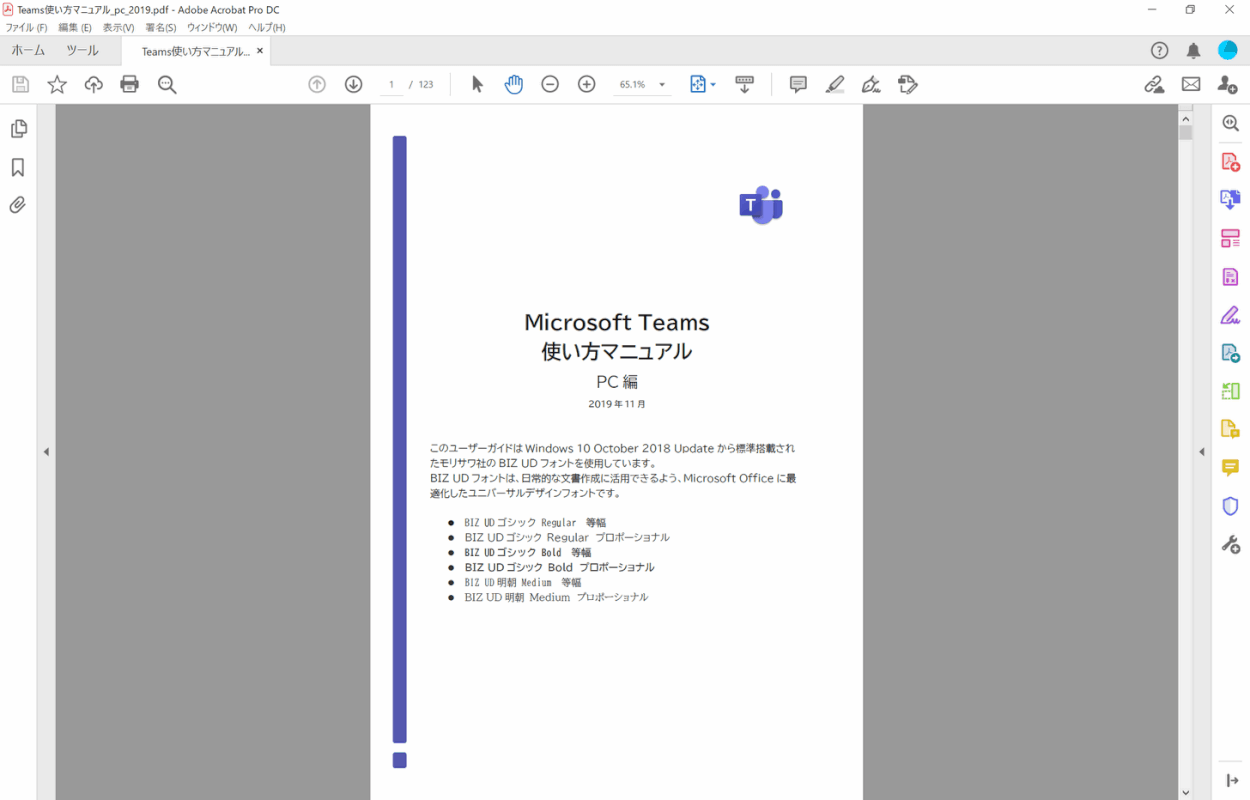The height and width of the screenshot is (800, 1250).
Task: Go to next page arrow
Action: coord(353,85)
